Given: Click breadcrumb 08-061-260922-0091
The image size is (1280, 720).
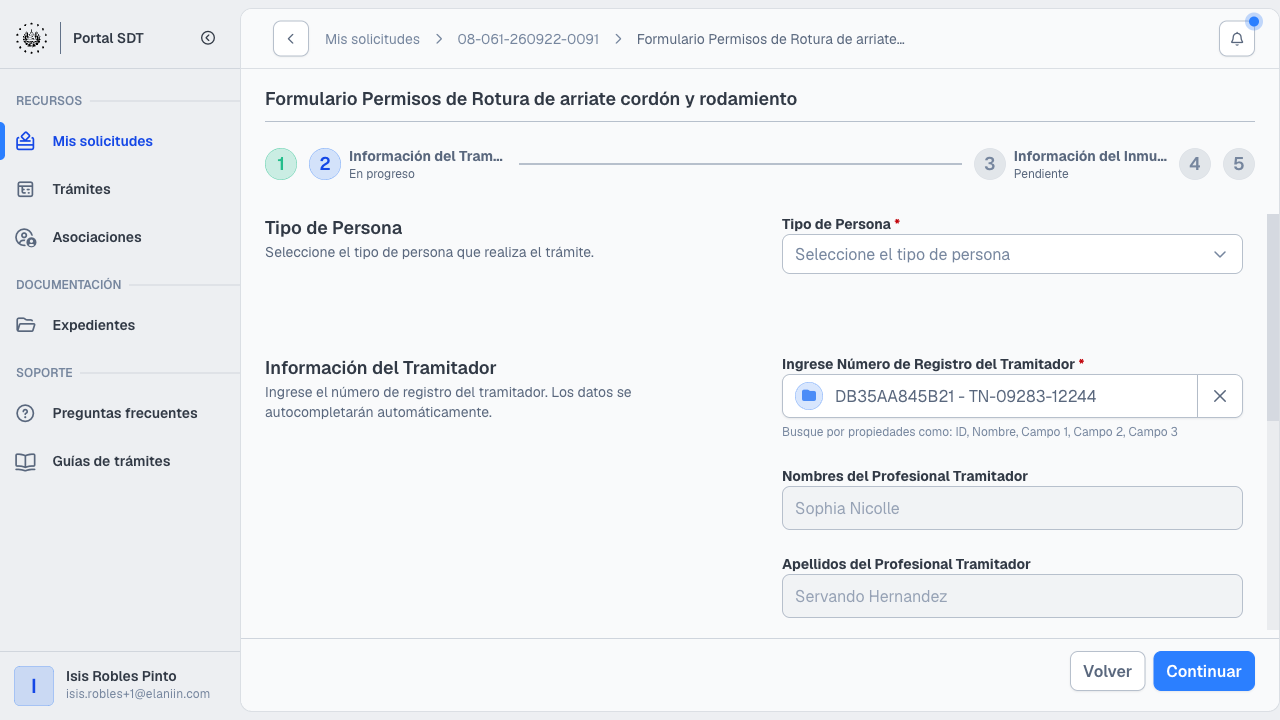Looking at the screenshot, I should (528, 39).
